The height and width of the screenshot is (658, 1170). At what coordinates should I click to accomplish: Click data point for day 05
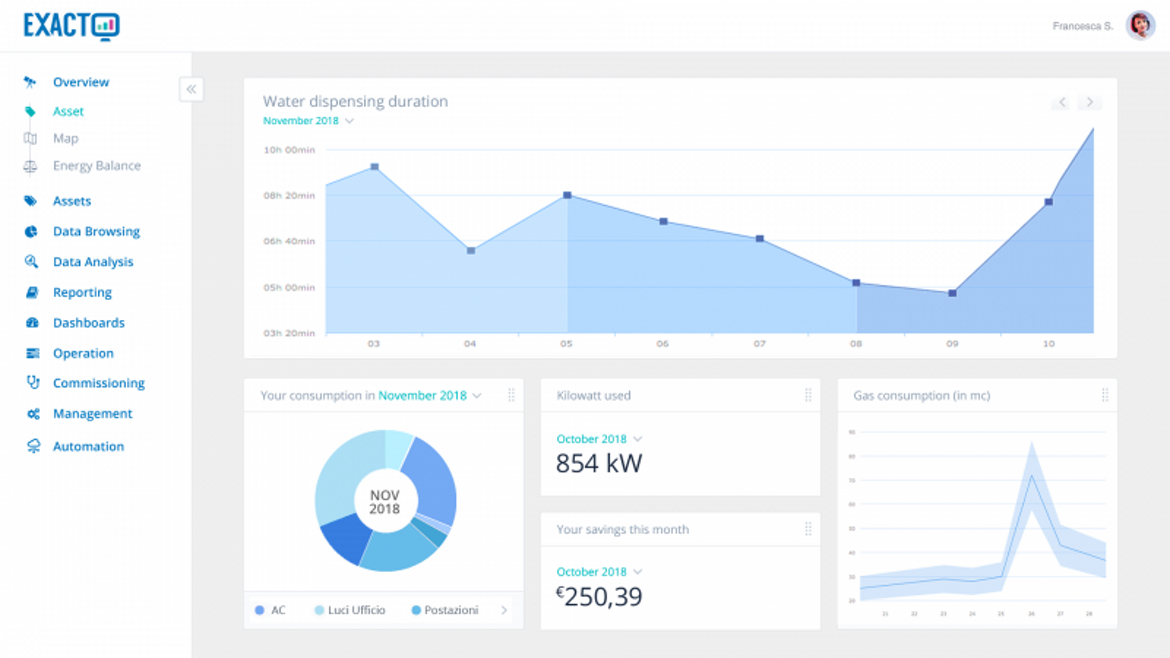click(567, 195)
